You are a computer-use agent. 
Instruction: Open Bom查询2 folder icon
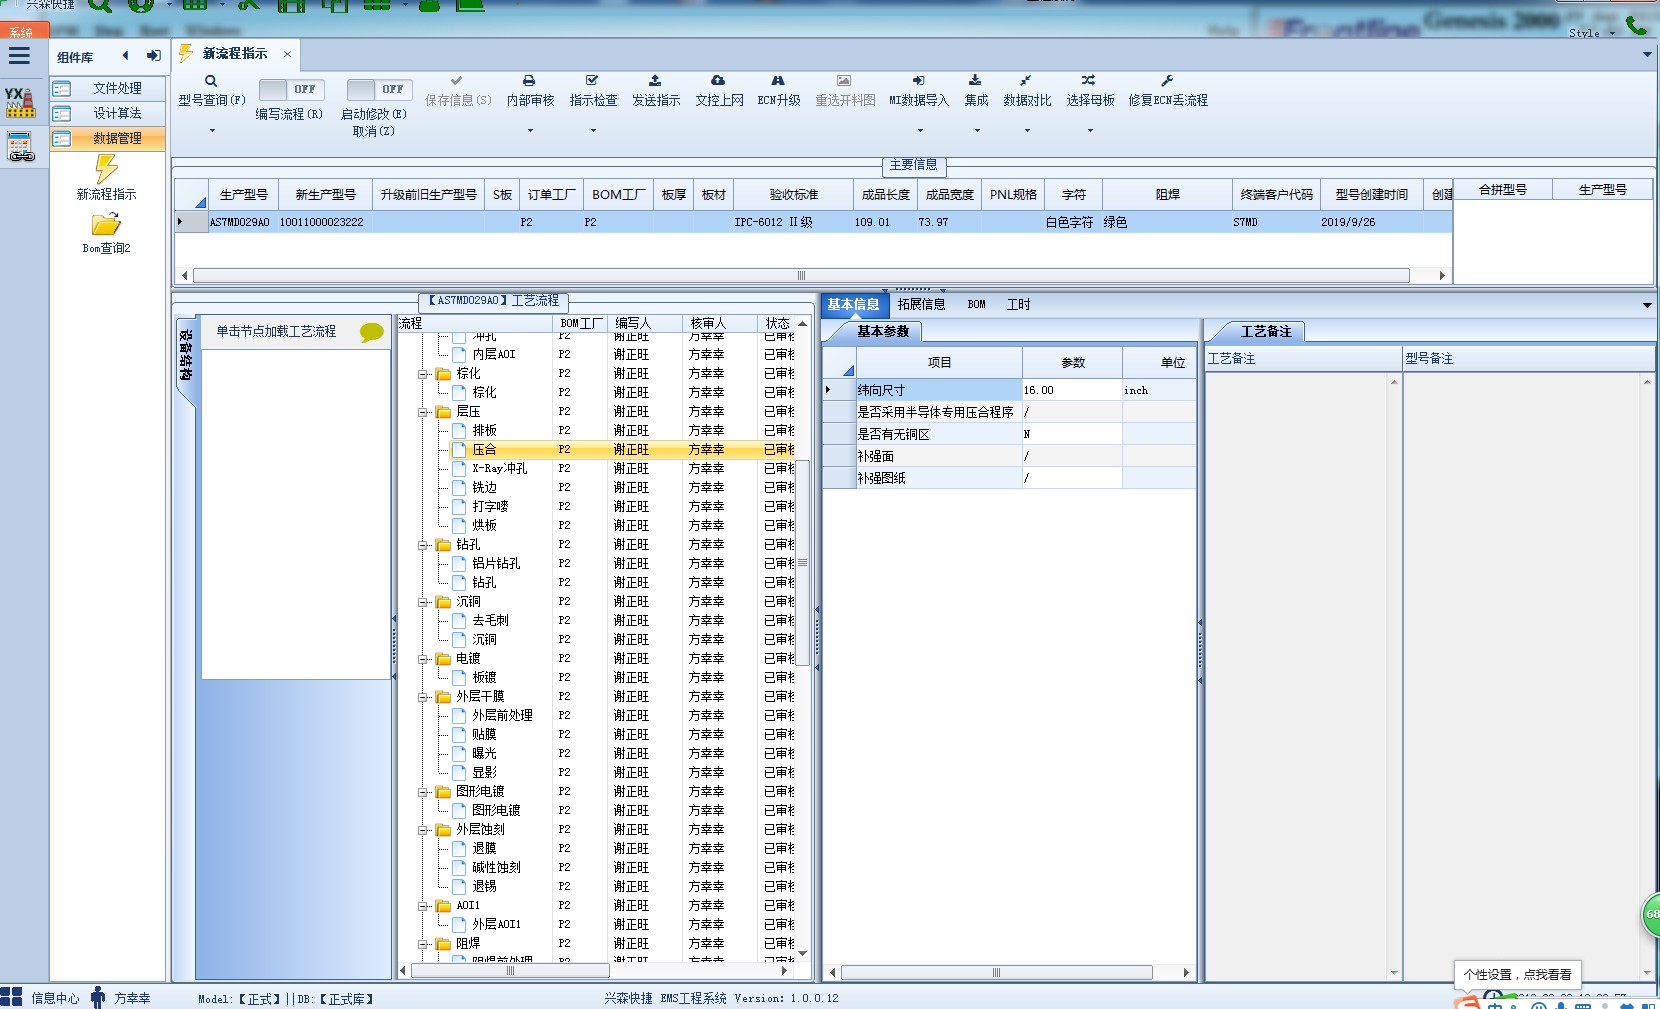tap(106, 225)
